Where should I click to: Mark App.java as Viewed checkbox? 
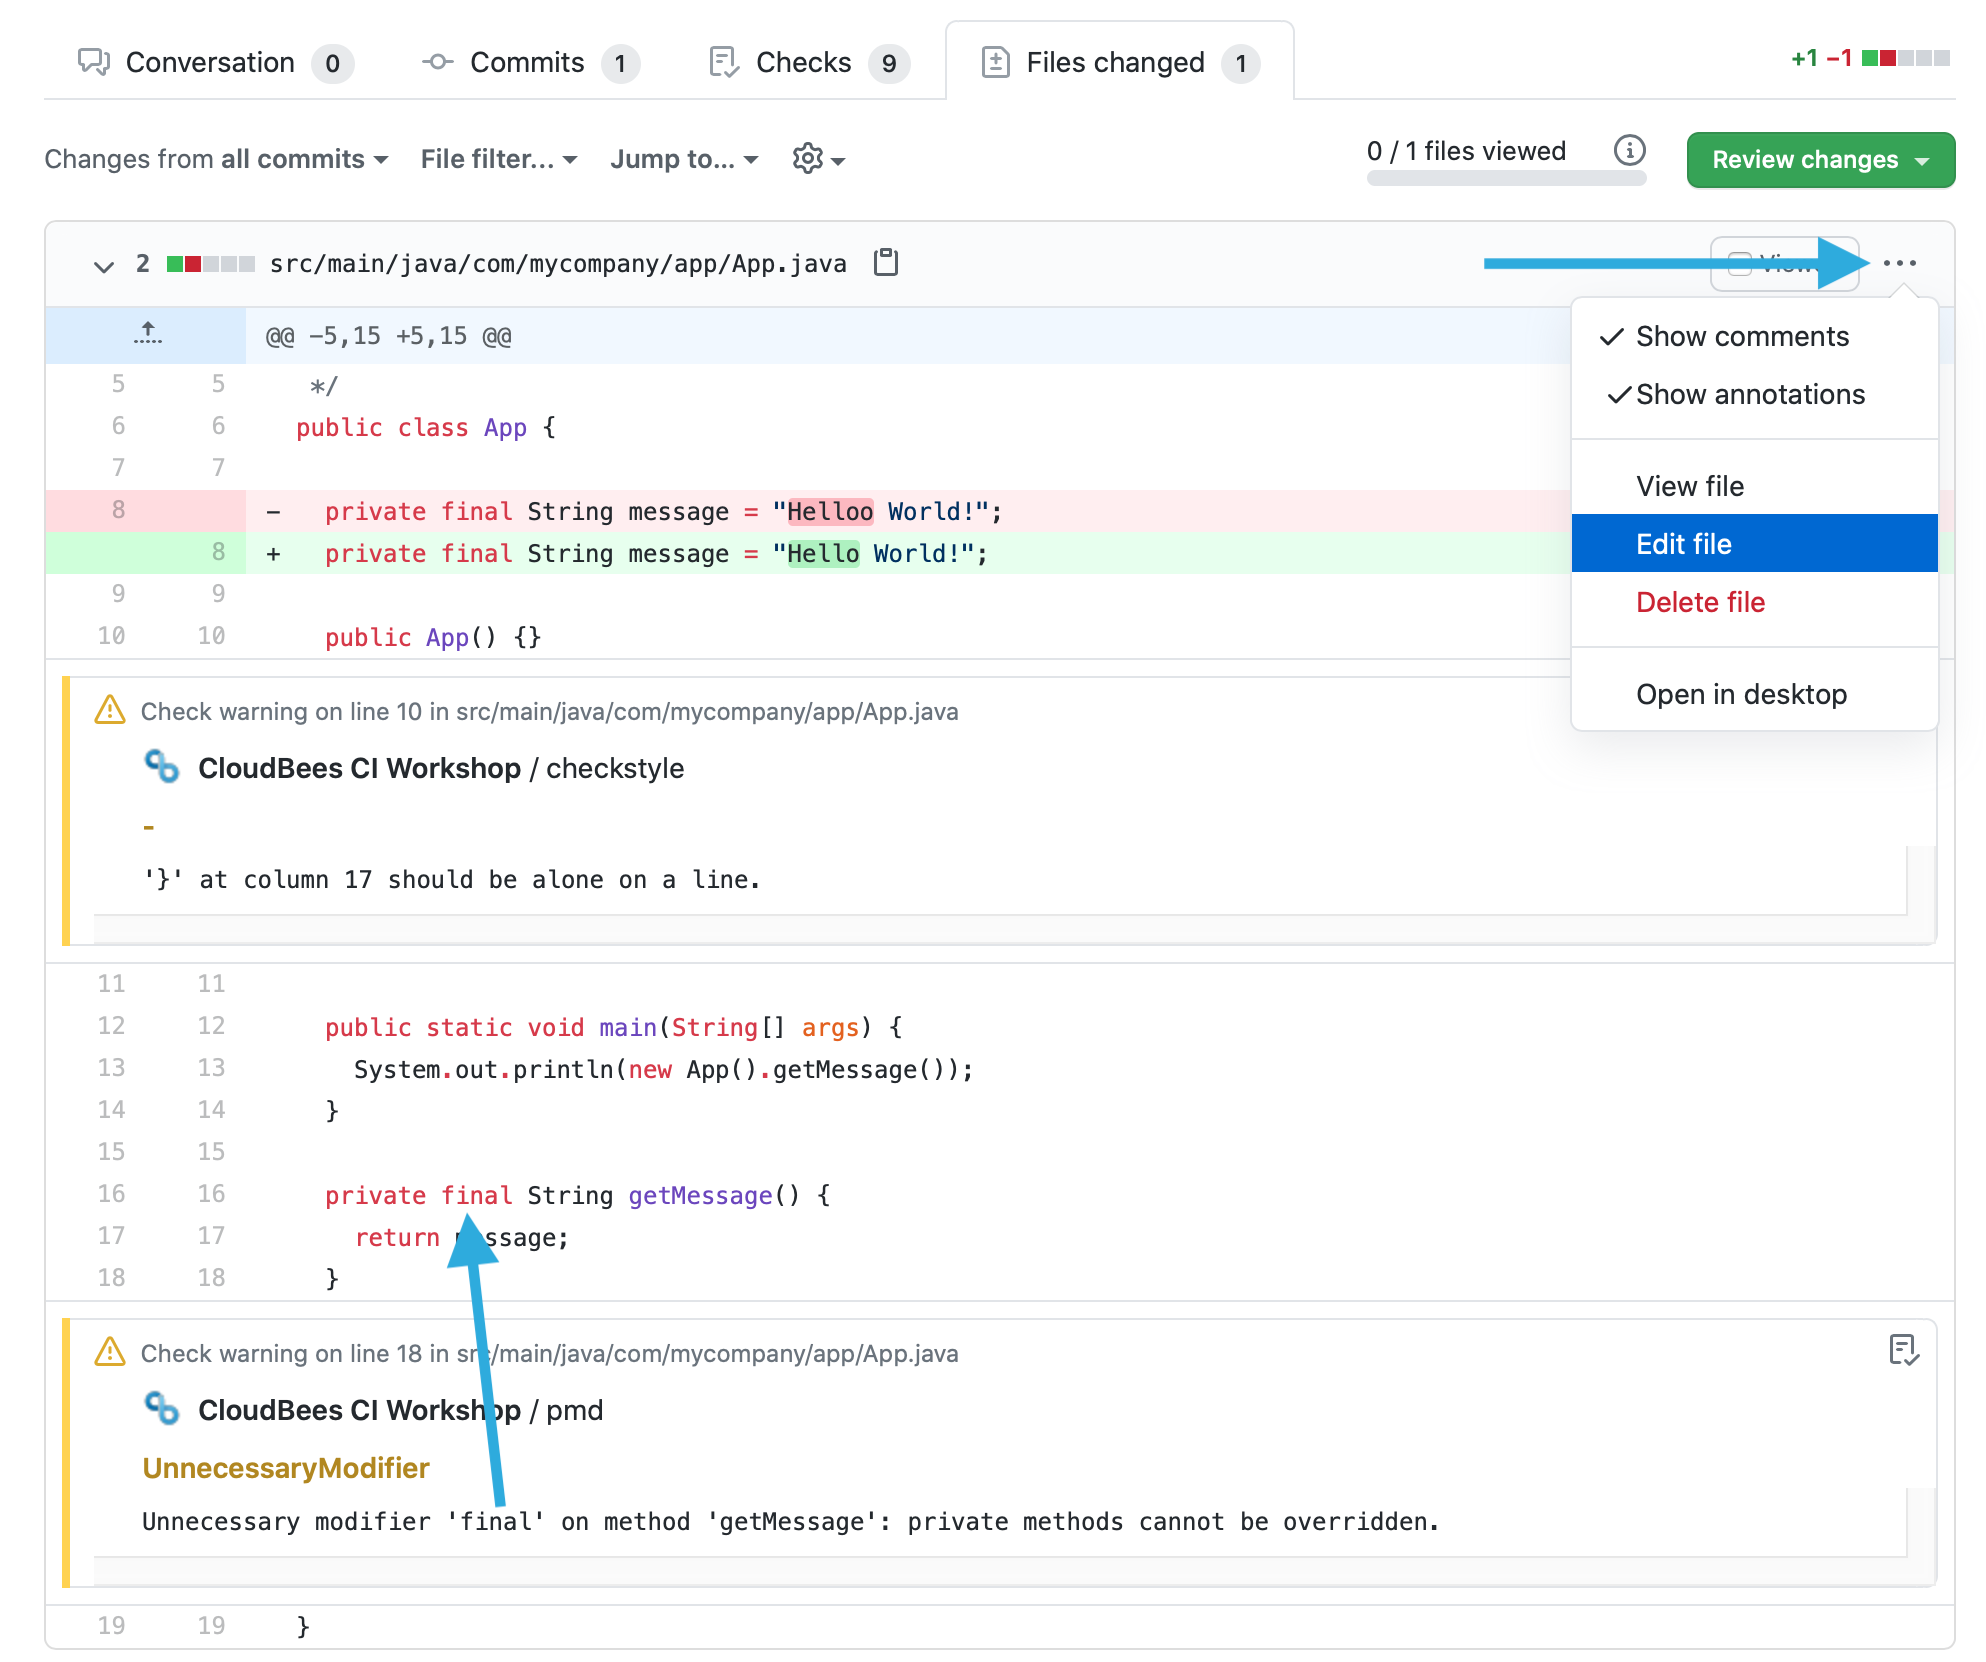[x=1740, y=264]
